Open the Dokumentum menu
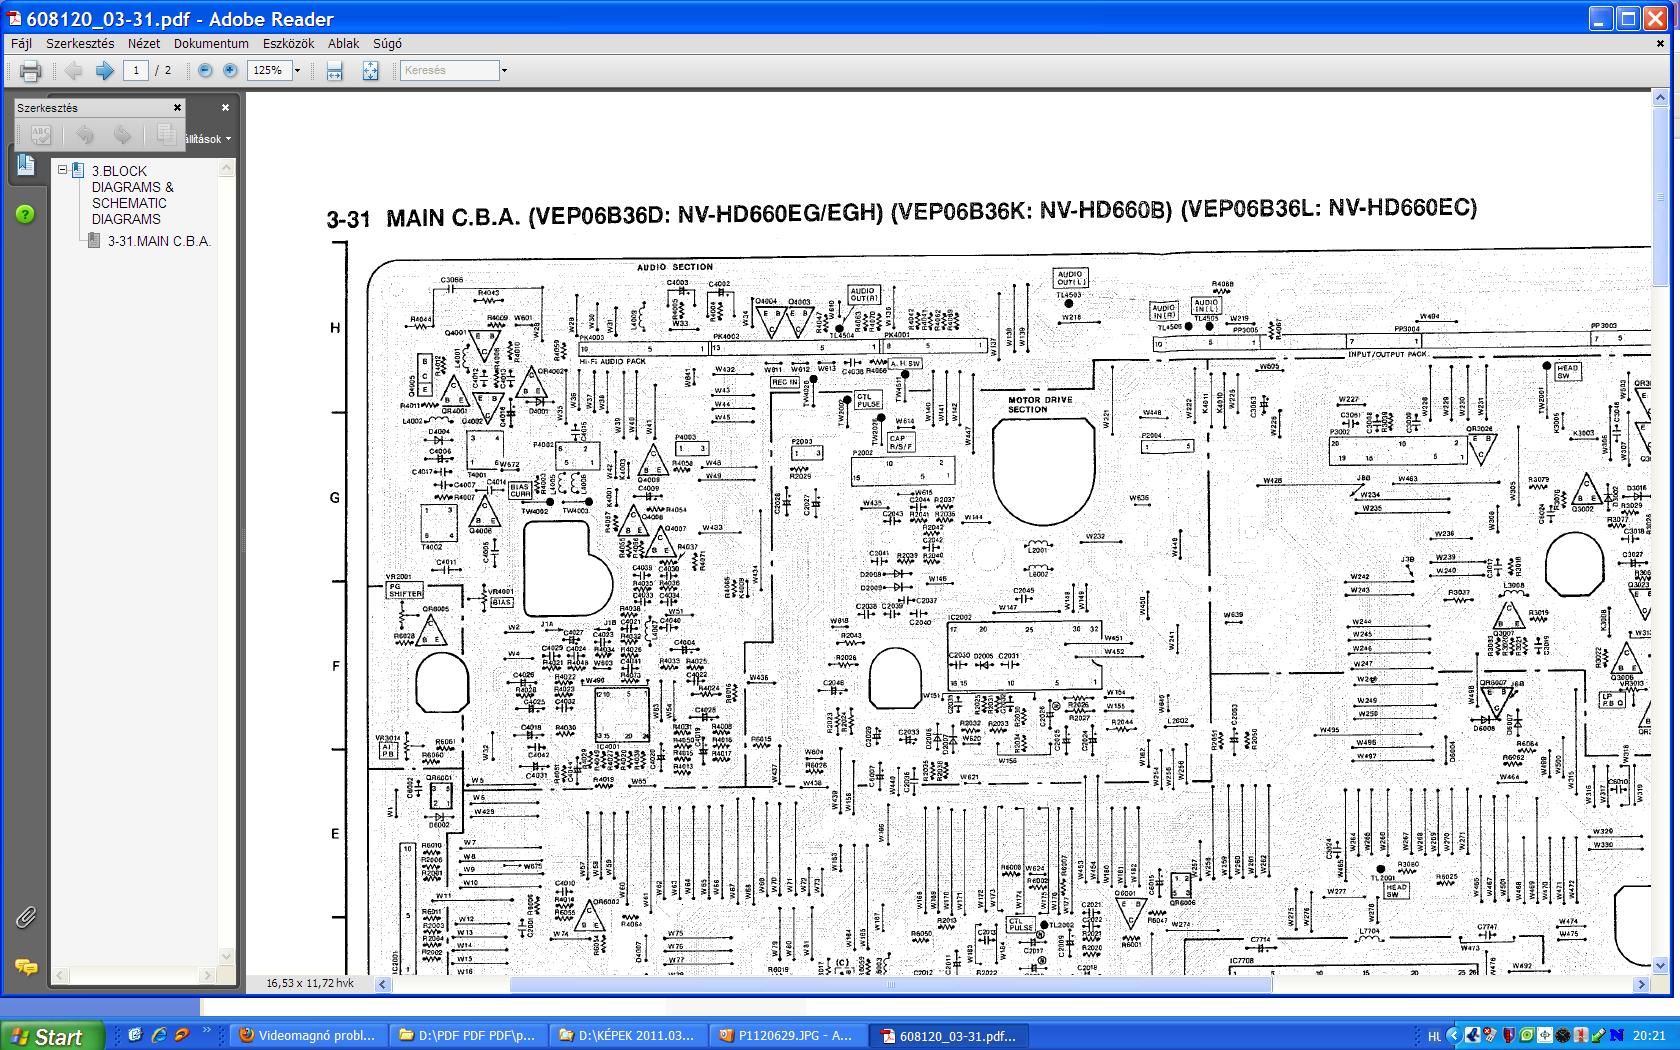The width and height of the screenshot is (1680, 1050). coord(211,44)
